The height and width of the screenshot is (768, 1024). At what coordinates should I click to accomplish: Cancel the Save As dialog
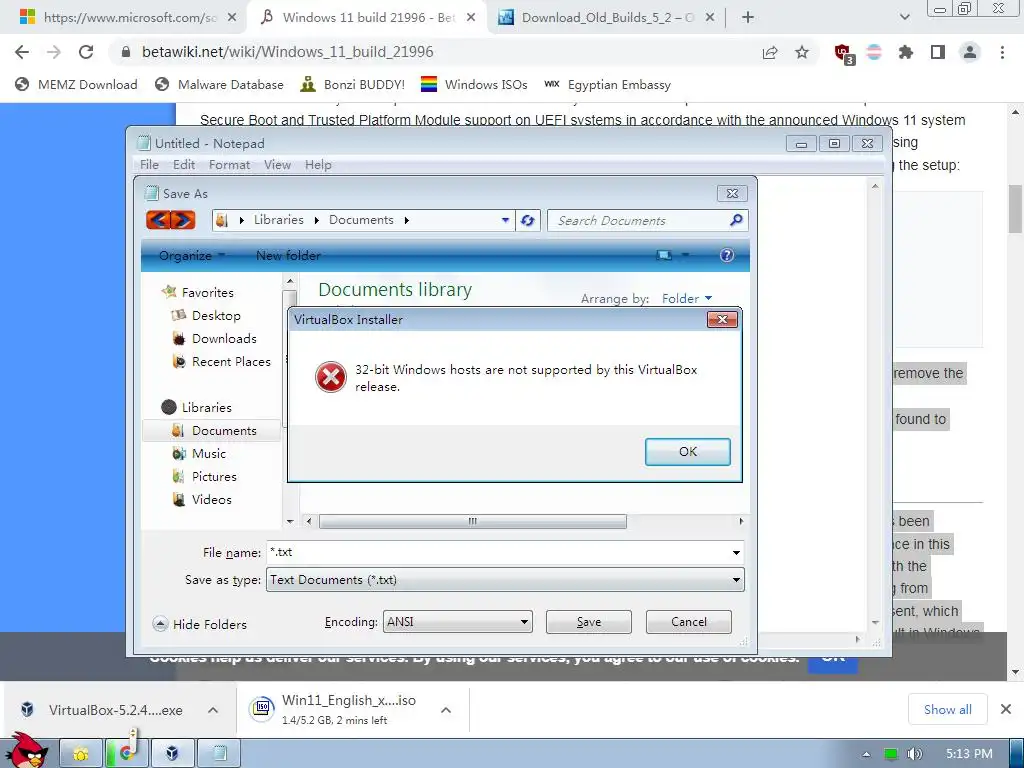point(688,622)
